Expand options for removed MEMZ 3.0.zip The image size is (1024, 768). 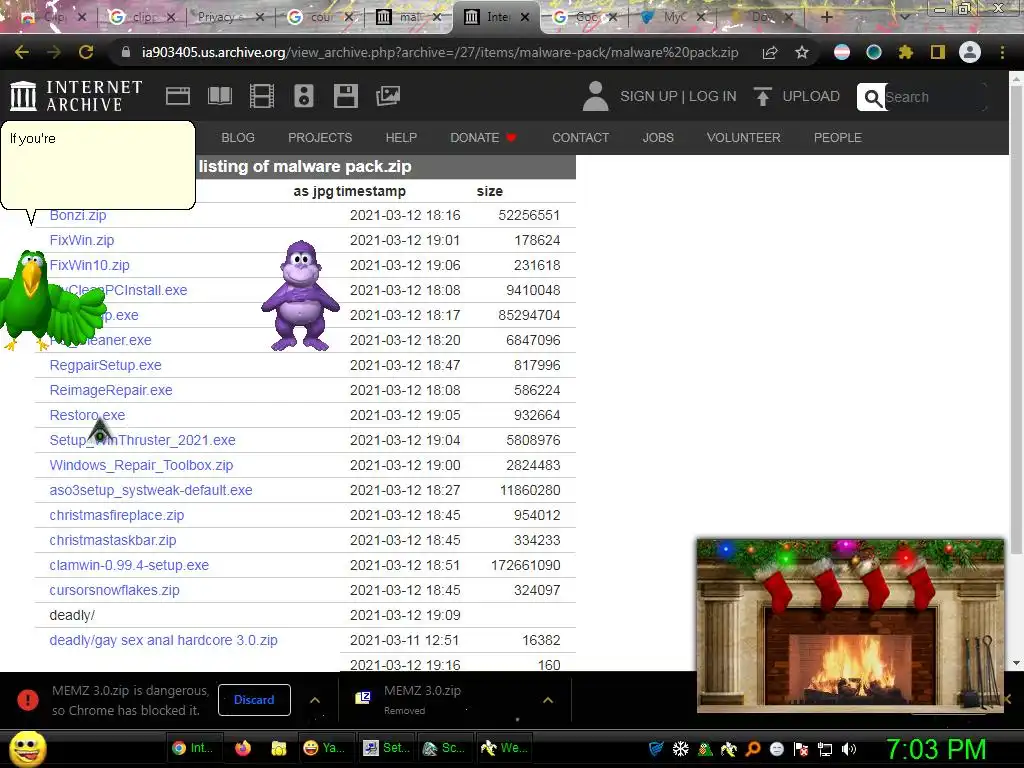coord(548,700)
